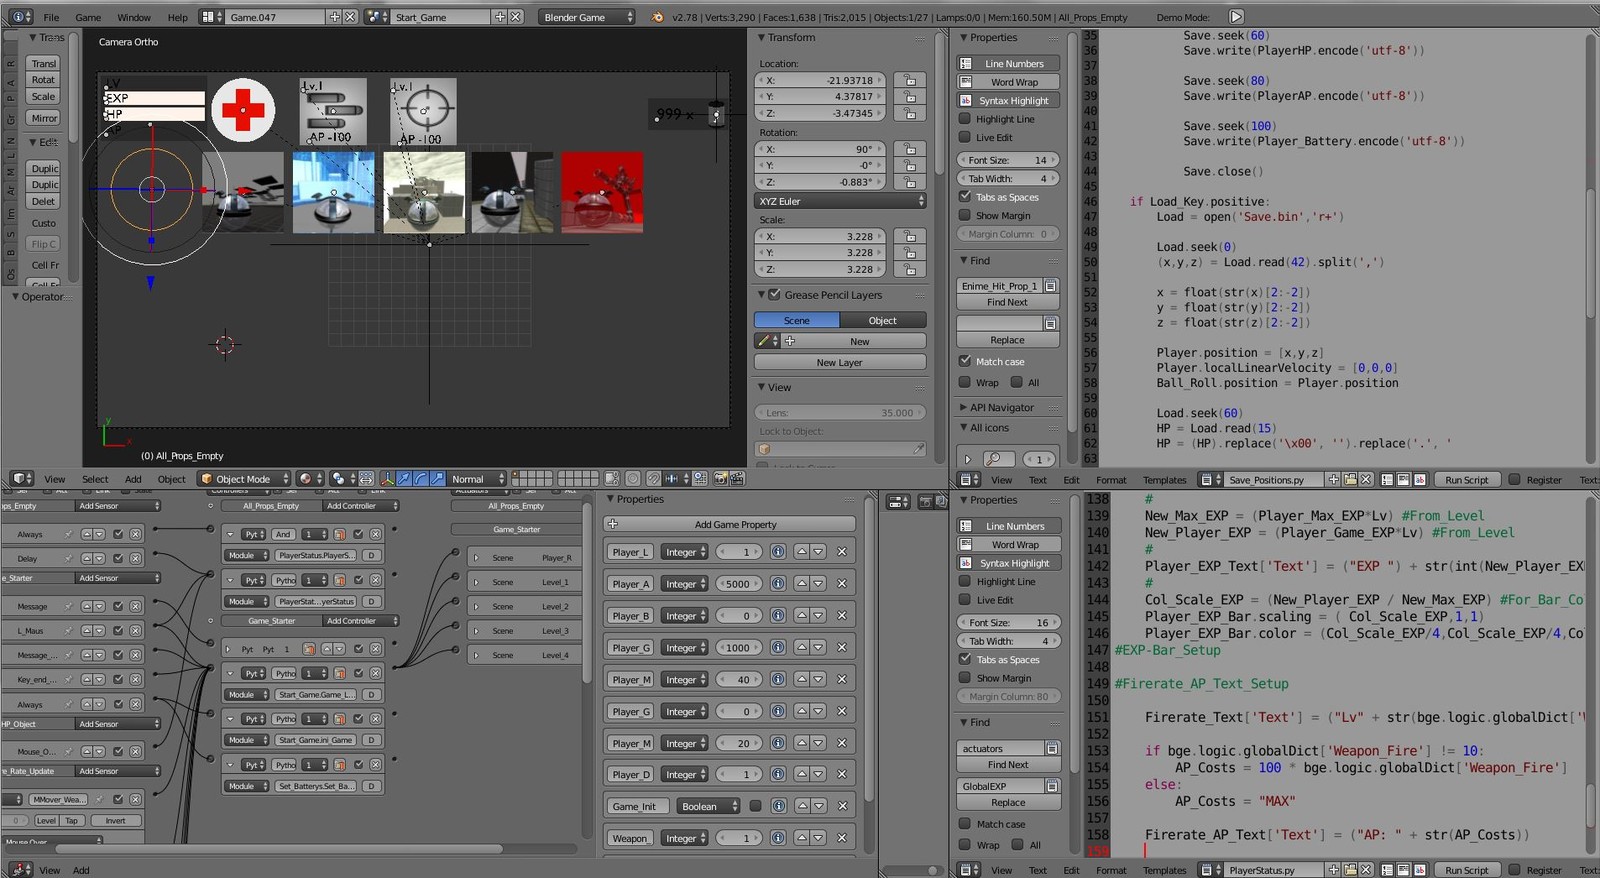Select the translate manipulator arrow icon
Screen dimensions: 1600x878
404,479
